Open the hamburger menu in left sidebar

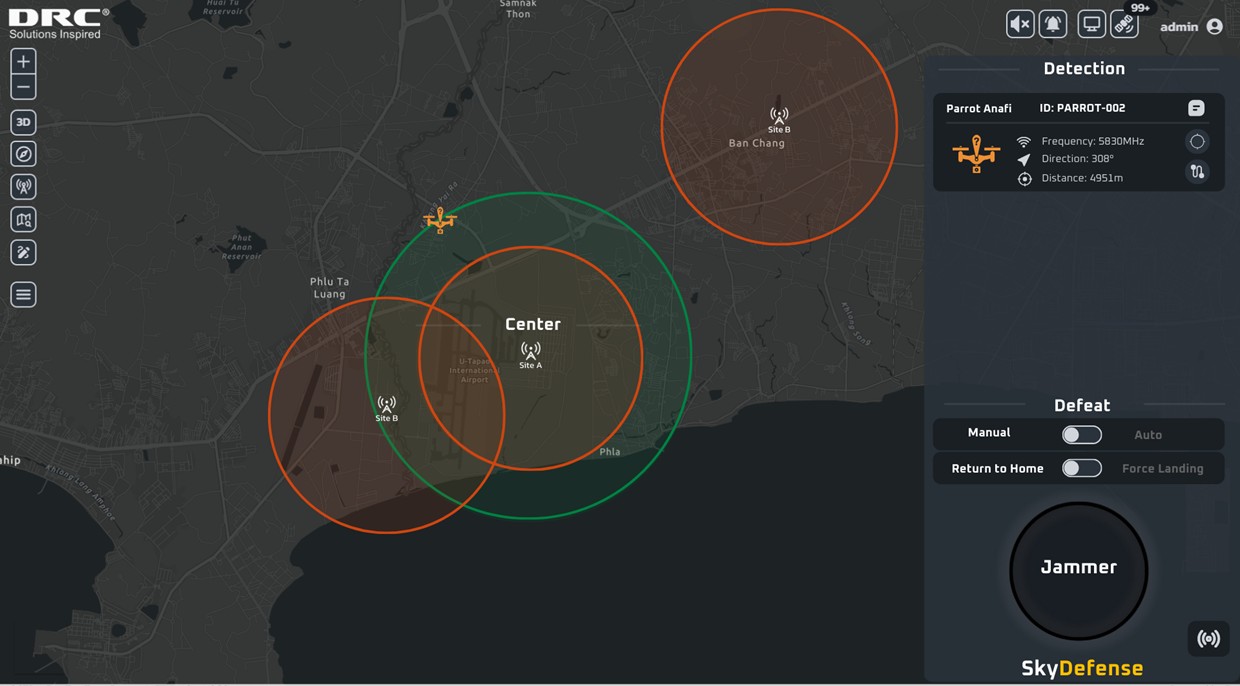(x=23, y=295)
